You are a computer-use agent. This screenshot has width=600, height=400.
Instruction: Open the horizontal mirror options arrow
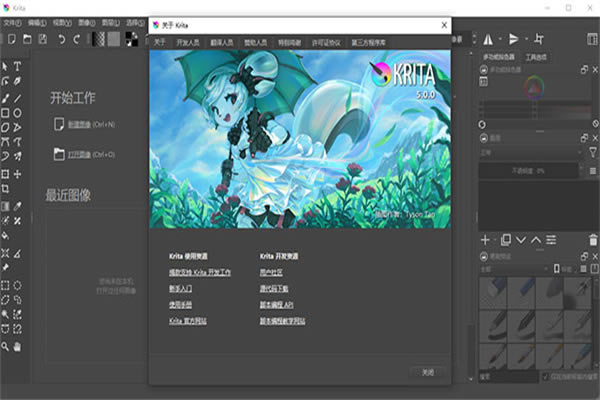500,39
